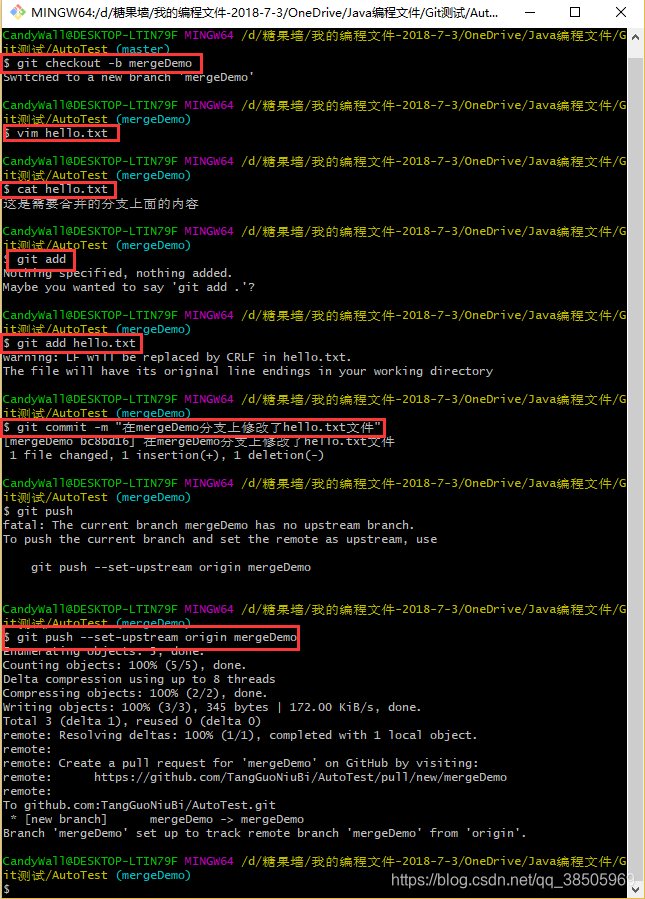Click the 'git add hello.txt' command line
This screenshot has height=899, width=645.
[70, 343]
